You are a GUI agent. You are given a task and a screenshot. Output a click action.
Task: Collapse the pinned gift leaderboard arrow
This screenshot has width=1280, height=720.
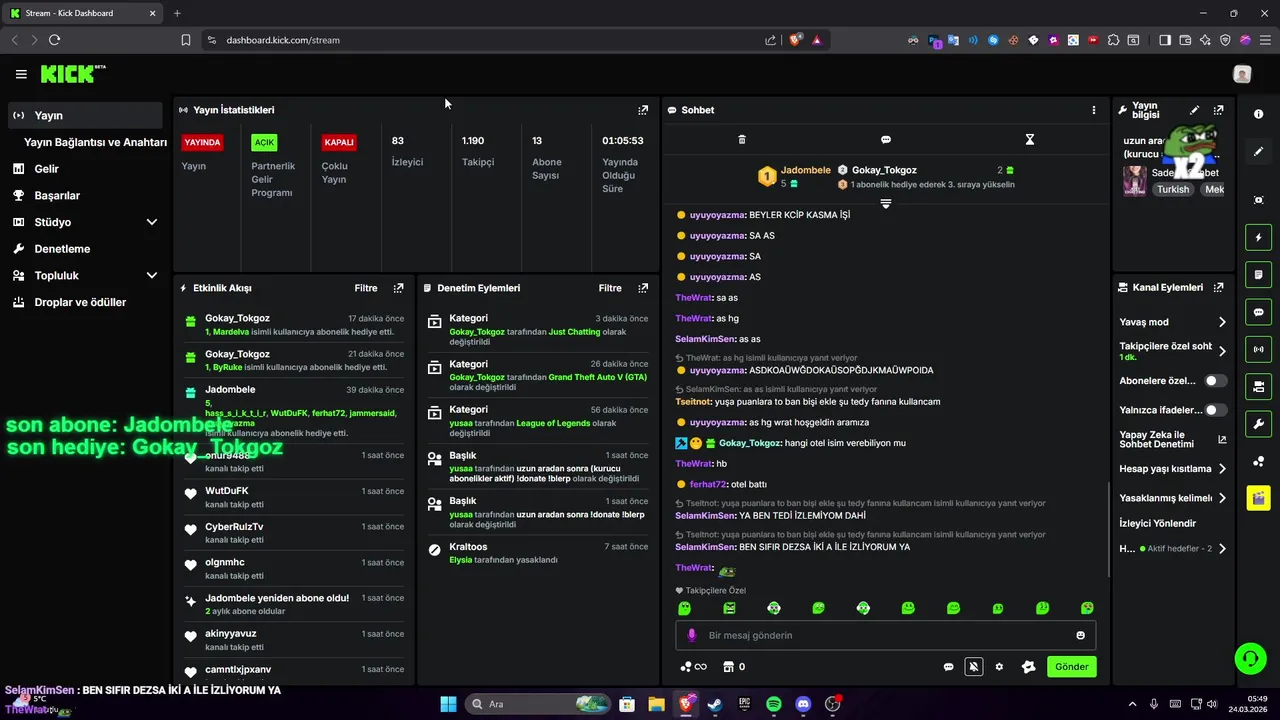pos(886,203)
